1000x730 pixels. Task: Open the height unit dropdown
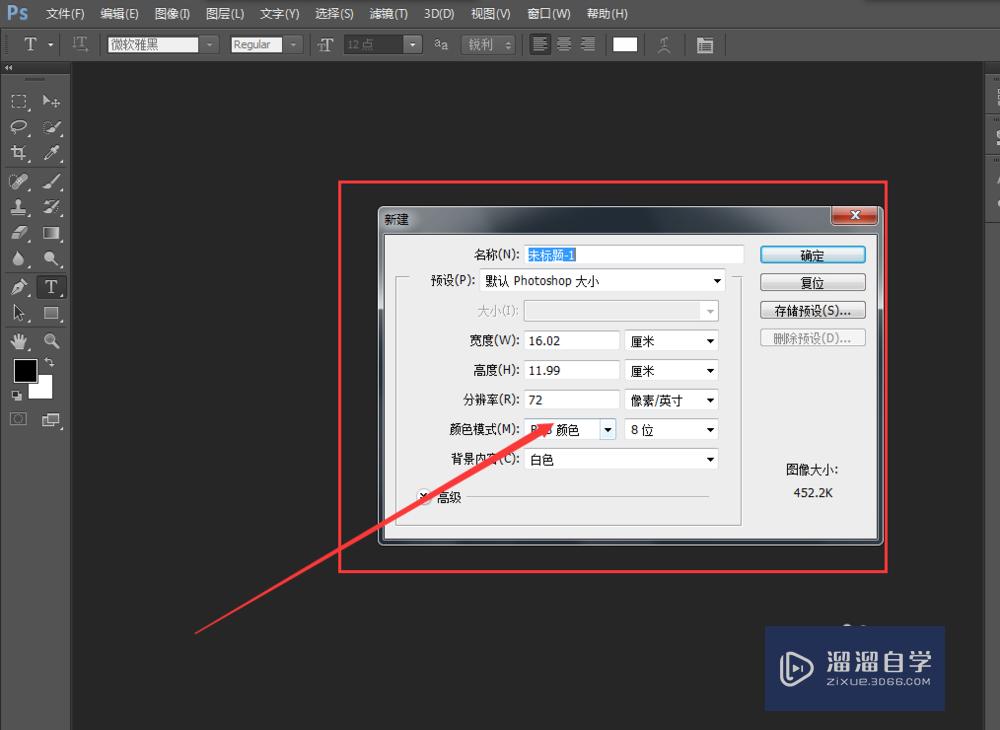point(672,370)
